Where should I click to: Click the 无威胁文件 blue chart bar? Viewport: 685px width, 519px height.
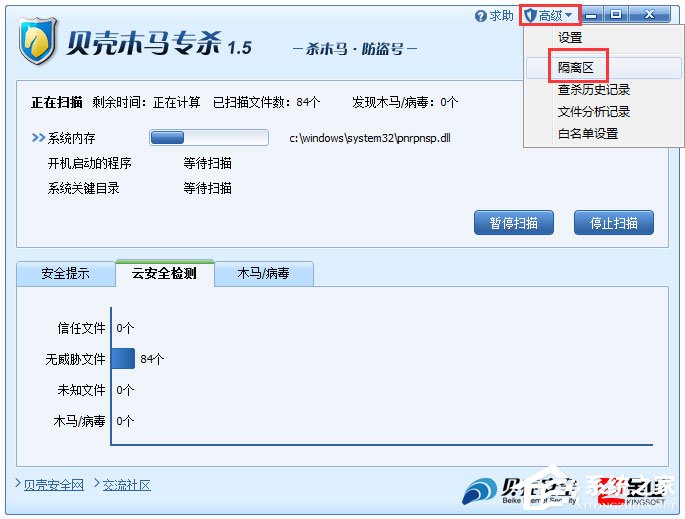(x=123, y=359)
